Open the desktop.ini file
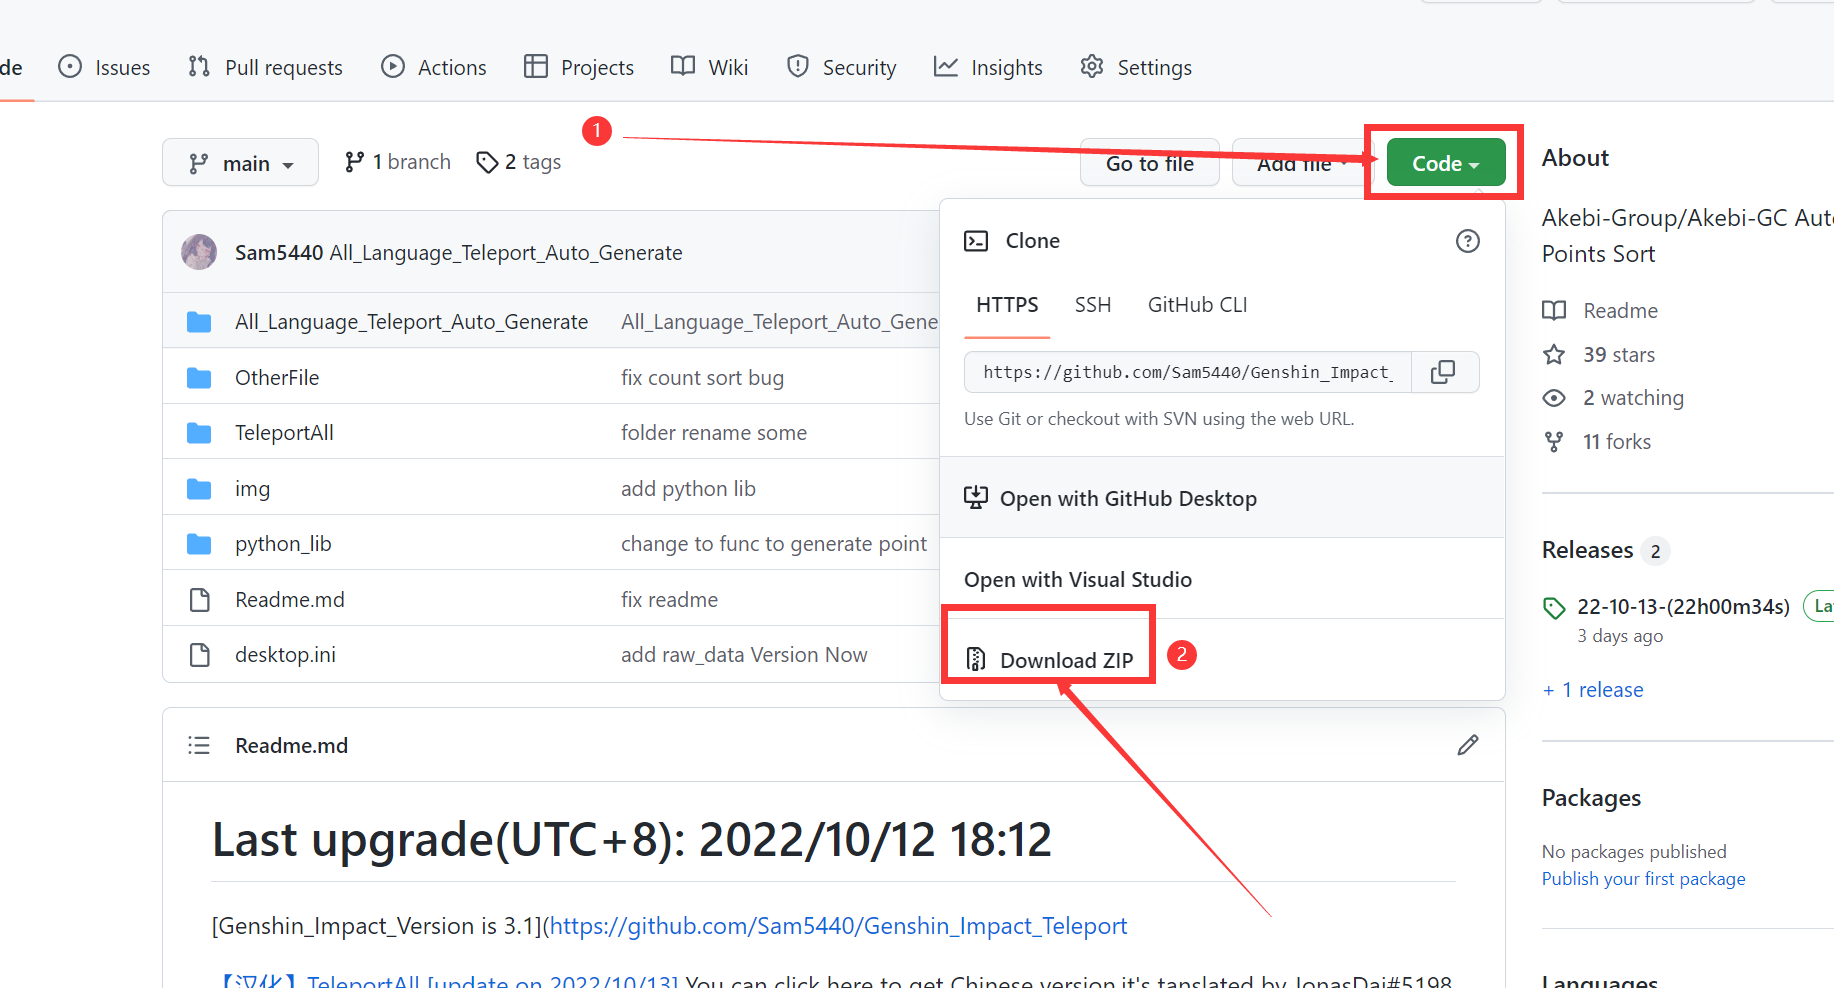The height and width of the screenshot is (988, 1834). (x=285, y=655)
